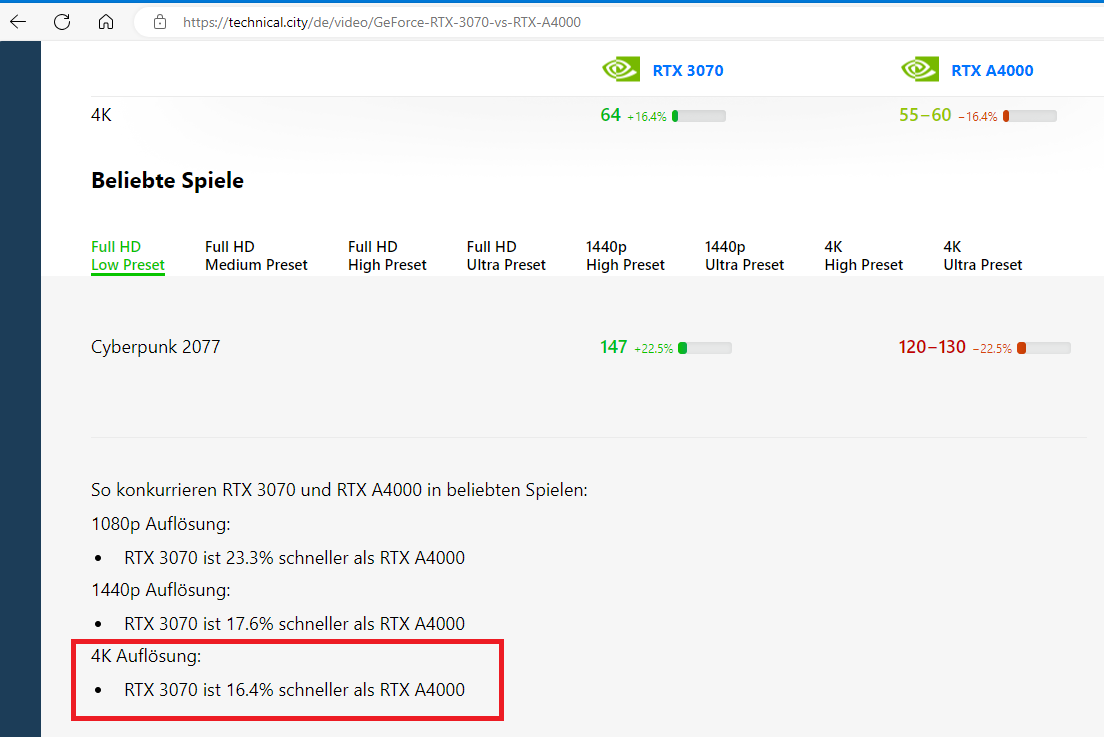Viewport: 1104px width, 737px height.
Task: Open the RTX A4000 header link
Action: [x=992, y=70]
